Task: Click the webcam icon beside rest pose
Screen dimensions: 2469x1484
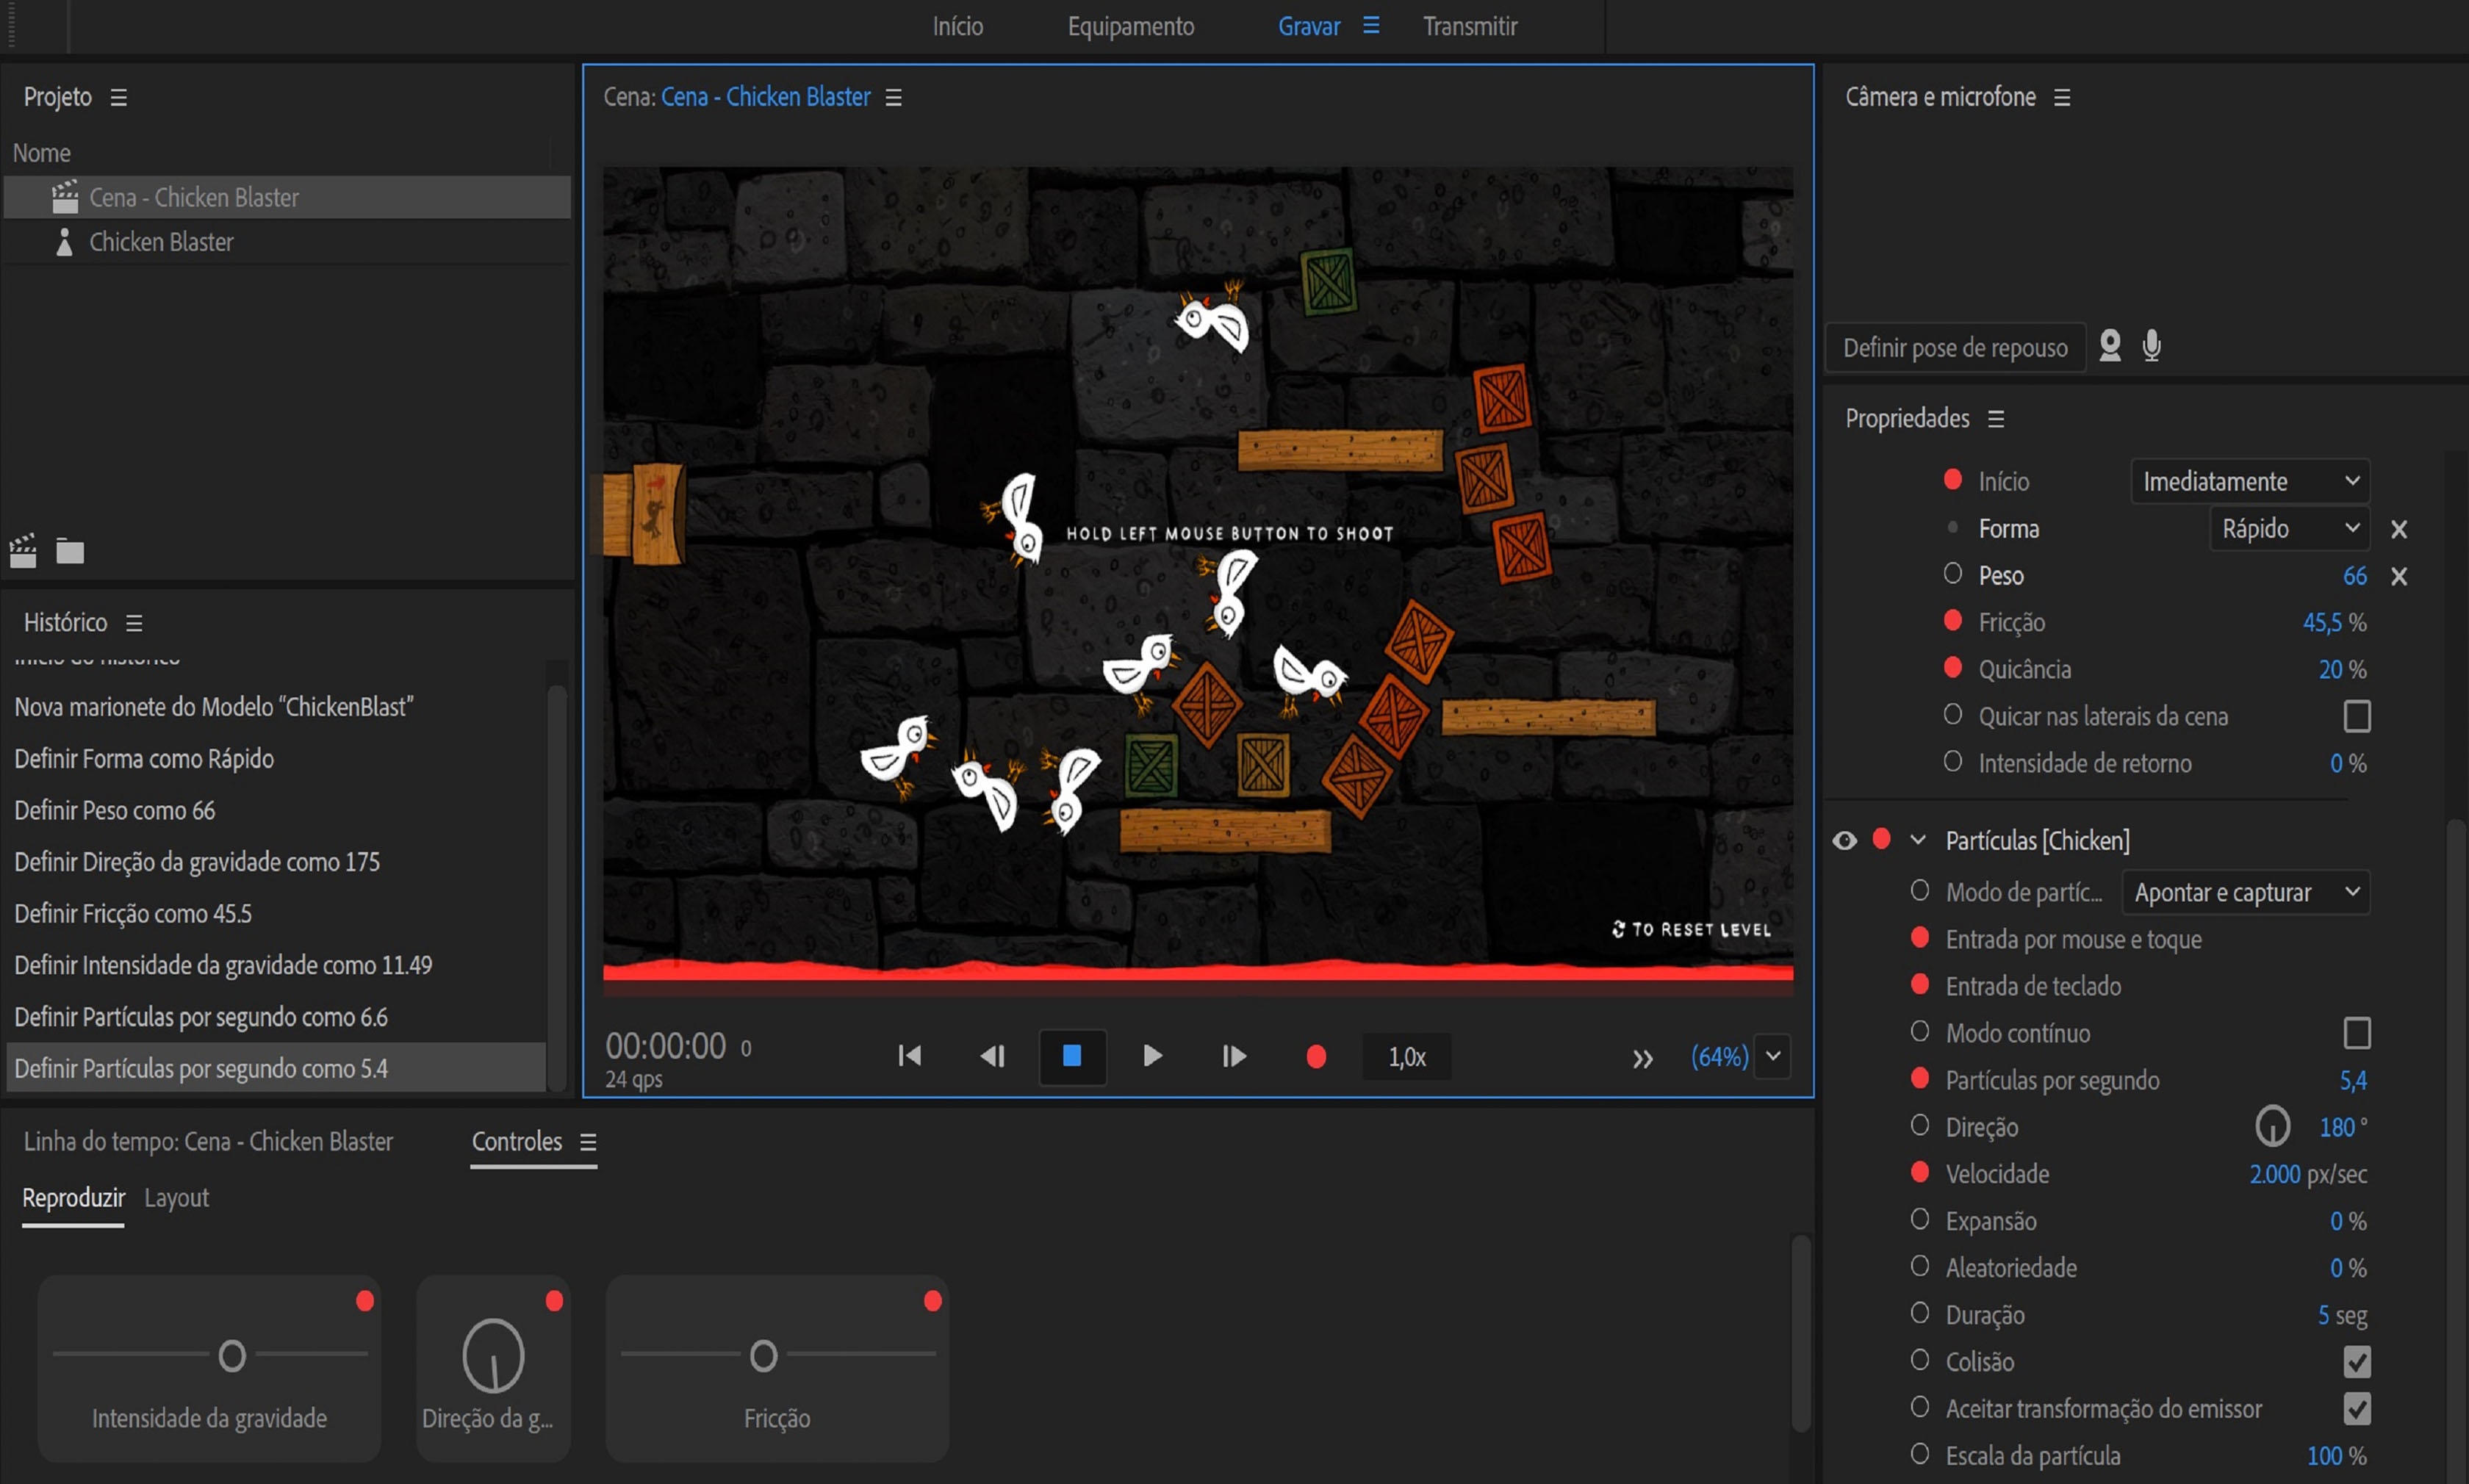Action: tap(2109, 346)
